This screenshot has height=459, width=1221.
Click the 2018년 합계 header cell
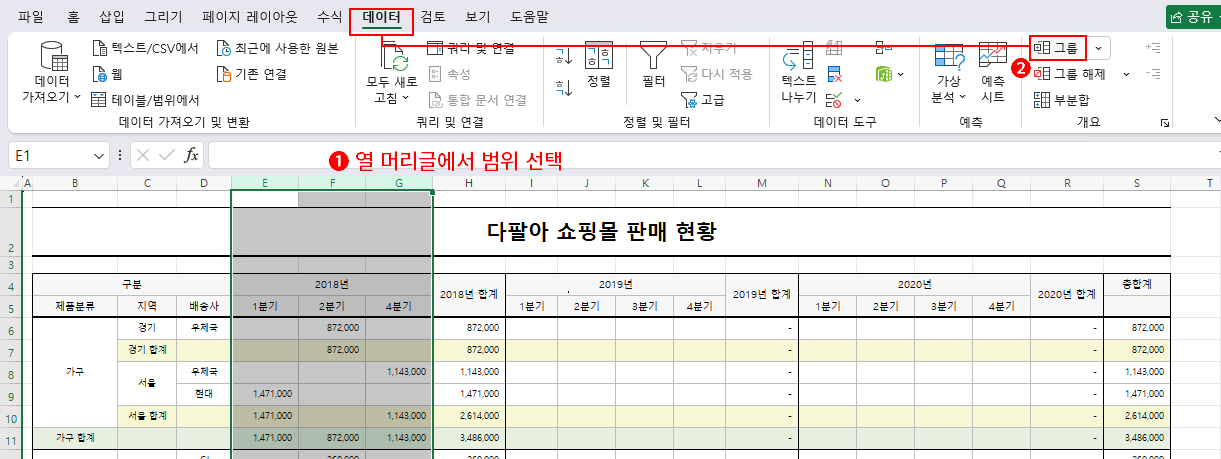[469, 293]
